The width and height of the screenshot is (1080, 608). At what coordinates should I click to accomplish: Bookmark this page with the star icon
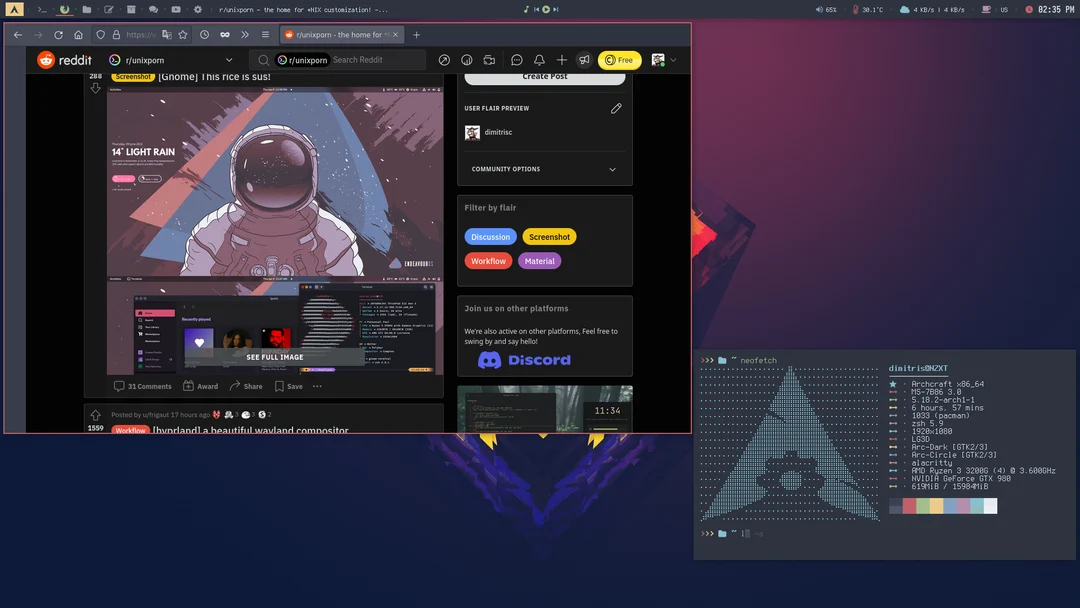click(183, 34)
